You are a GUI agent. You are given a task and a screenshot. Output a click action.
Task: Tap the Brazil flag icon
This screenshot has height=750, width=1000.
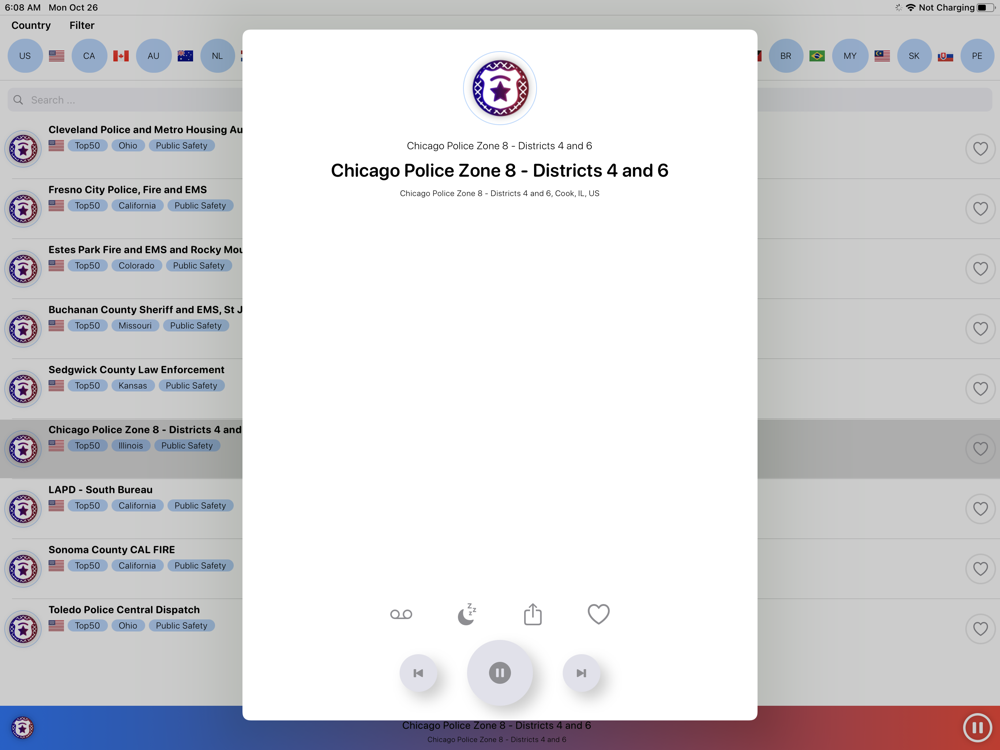pos(817,56)
